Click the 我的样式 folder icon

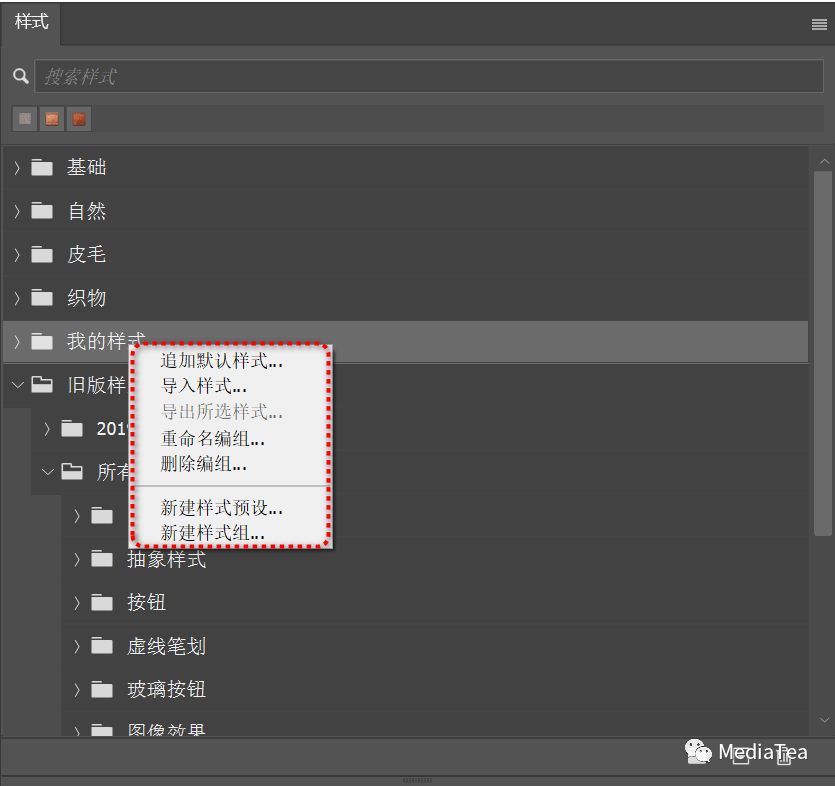[42, 341]
